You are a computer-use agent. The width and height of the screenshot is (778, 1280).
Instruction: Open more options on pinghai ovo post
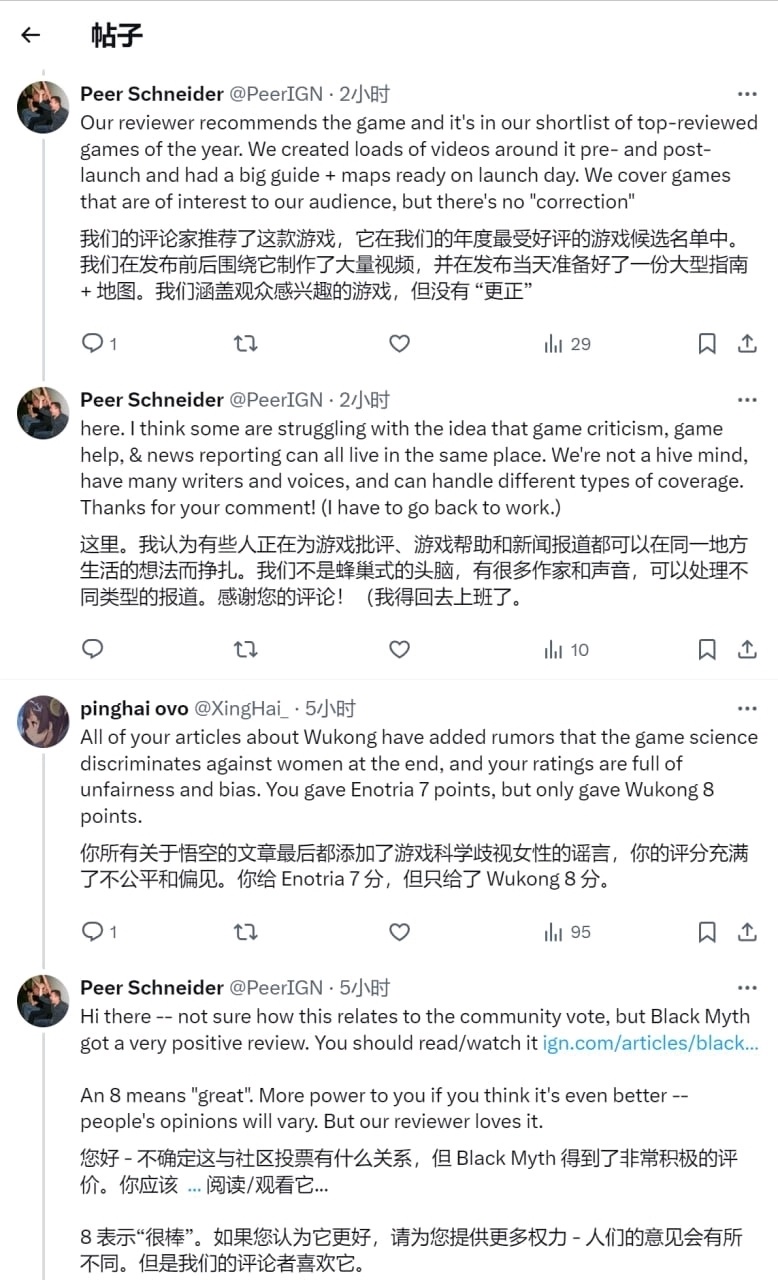pyautogui.click(x=746, y=708)
